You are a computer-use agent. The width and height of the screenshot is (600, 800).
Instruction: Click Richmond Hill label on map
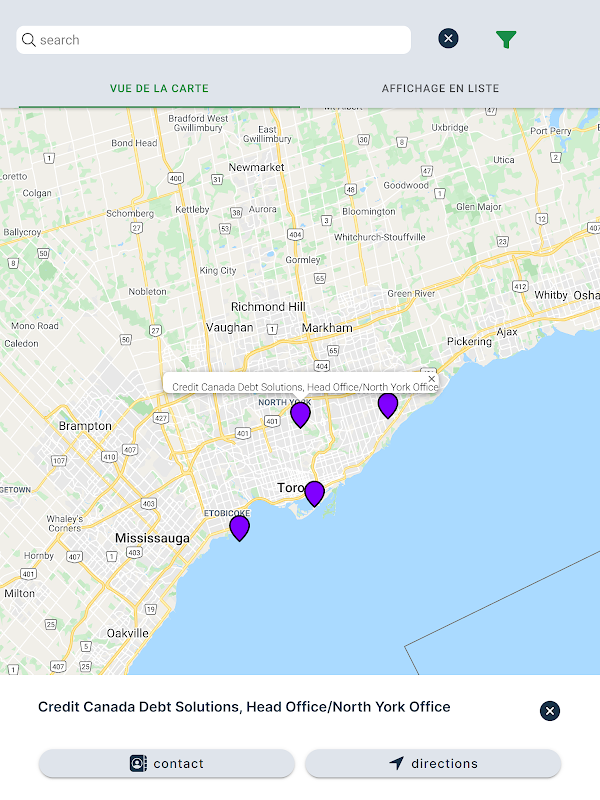268,307
